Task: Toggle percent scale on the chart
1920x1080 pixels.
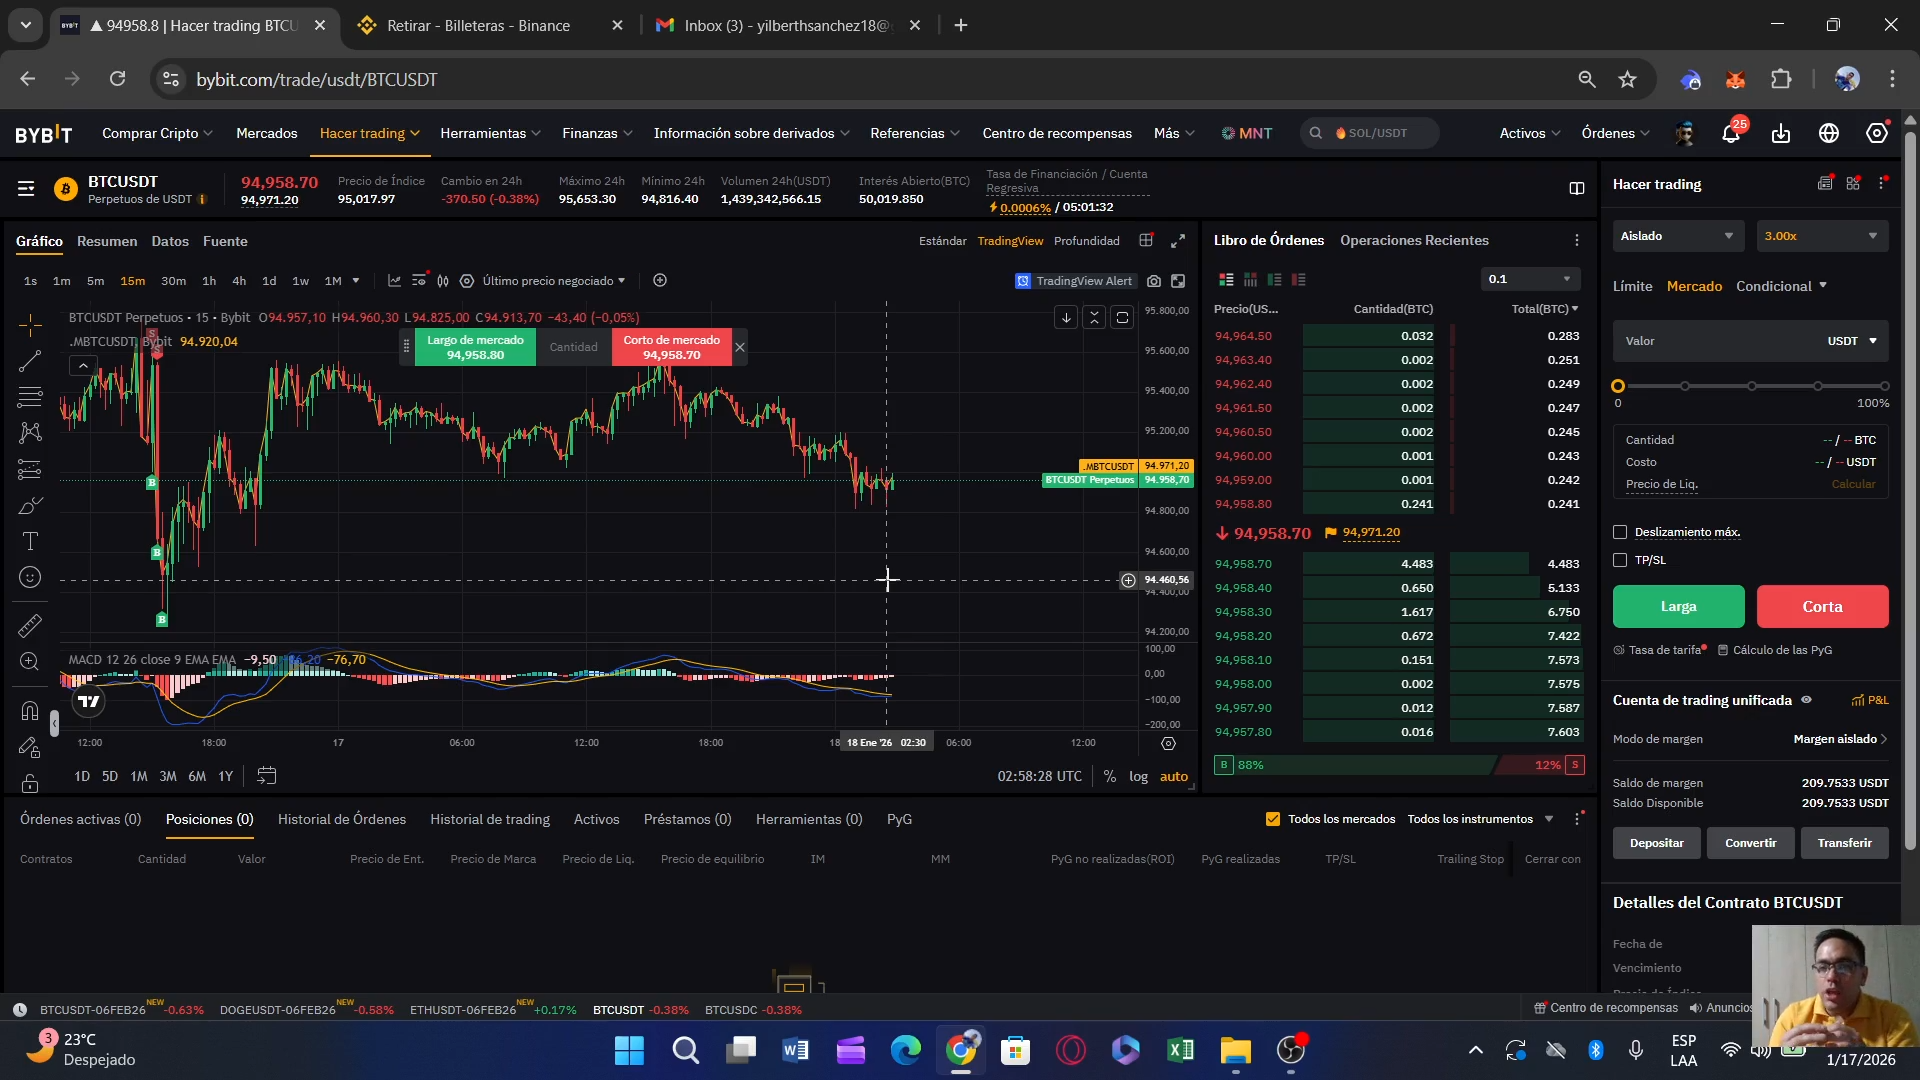Action: pos(1110,777)
